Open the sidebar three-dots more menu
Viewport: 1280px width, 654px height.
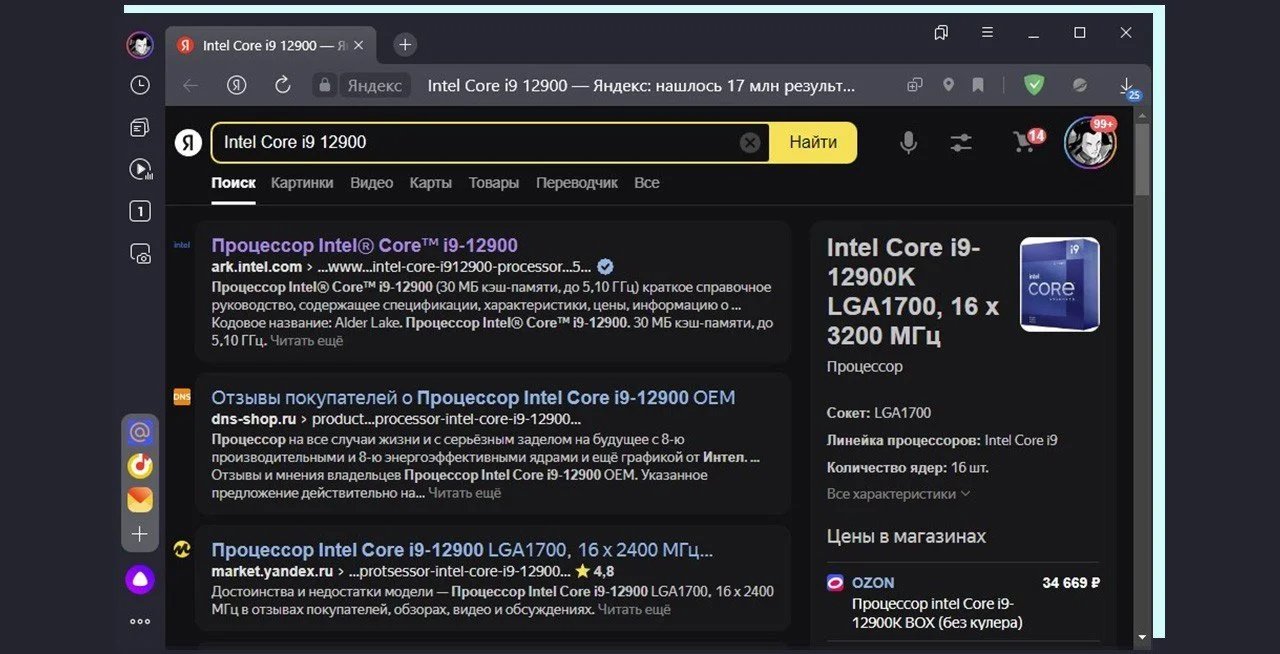pos(140,621)
